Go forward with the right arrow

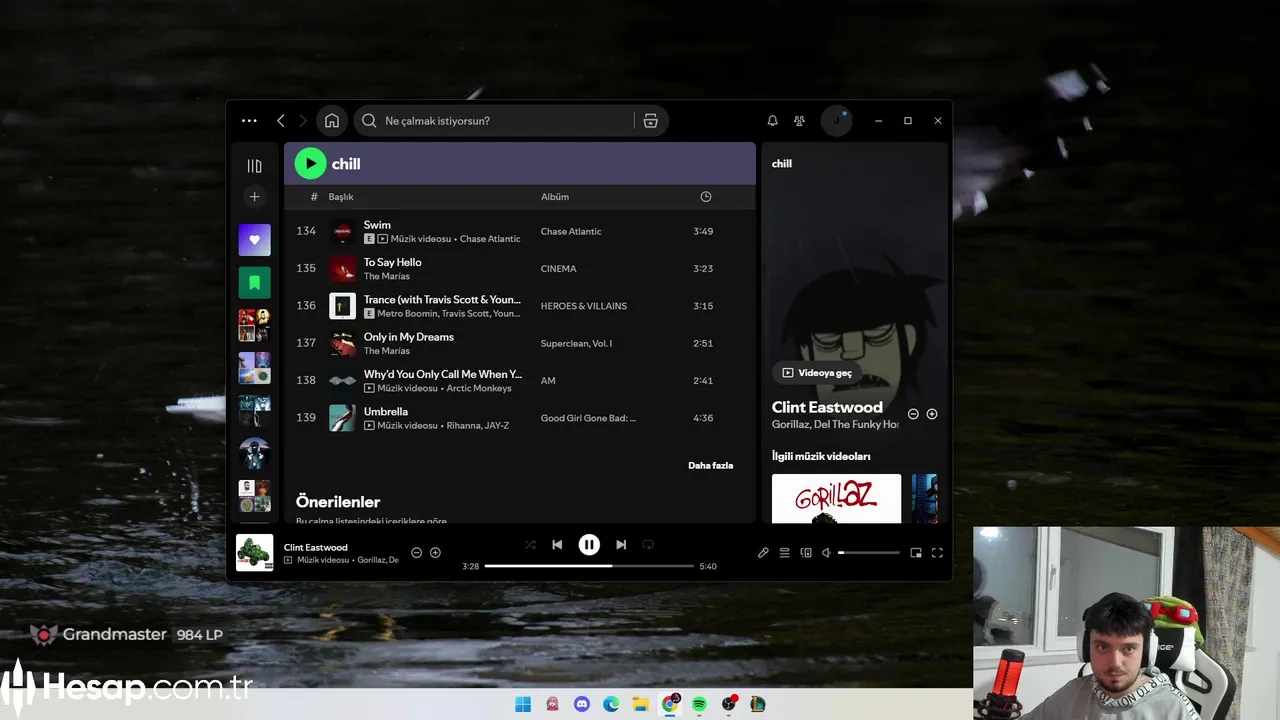pos(303,121)
